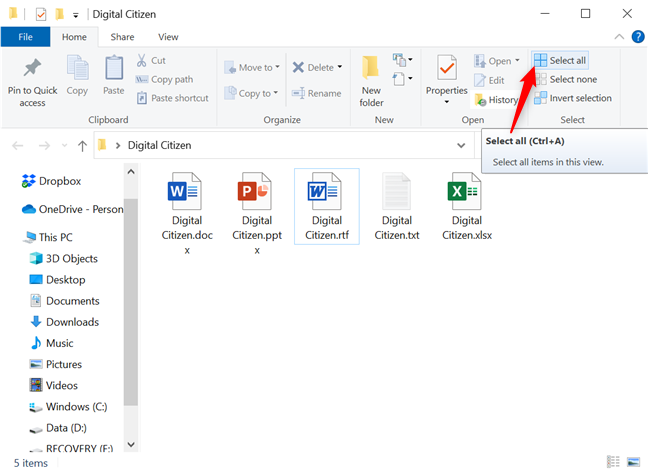The image size is (648, 473).
Task: Switch to the Share tab
Action: coord(122,37)
